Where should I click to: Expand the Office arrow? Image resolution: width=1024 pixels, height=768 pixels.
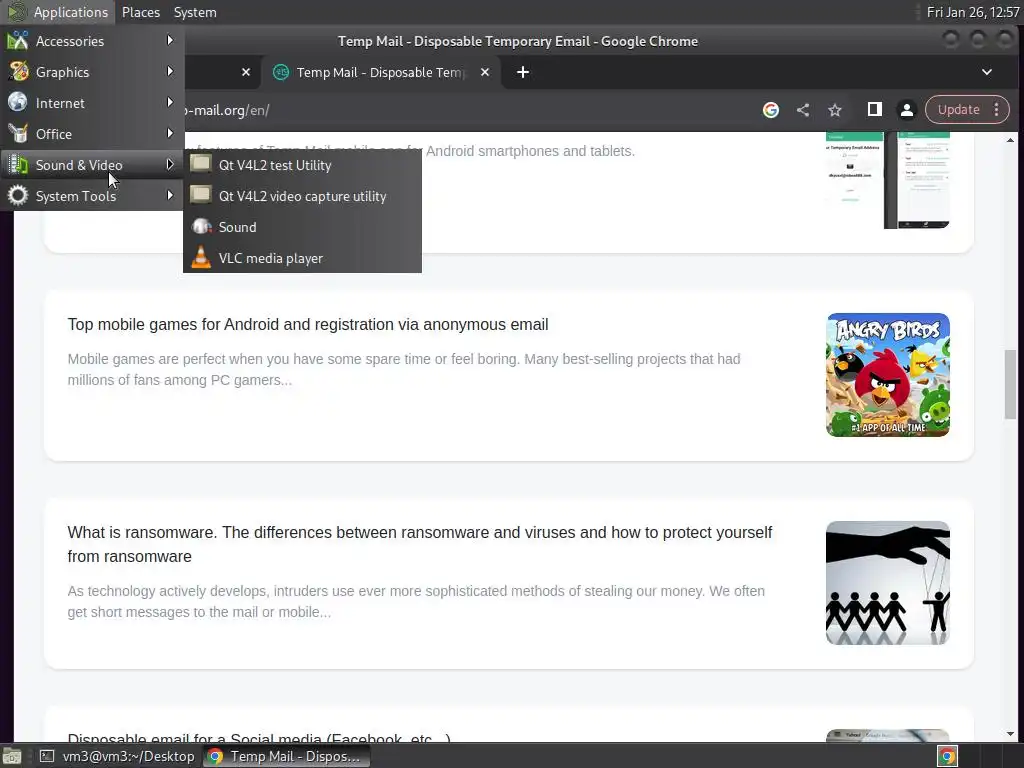(170, 133)
